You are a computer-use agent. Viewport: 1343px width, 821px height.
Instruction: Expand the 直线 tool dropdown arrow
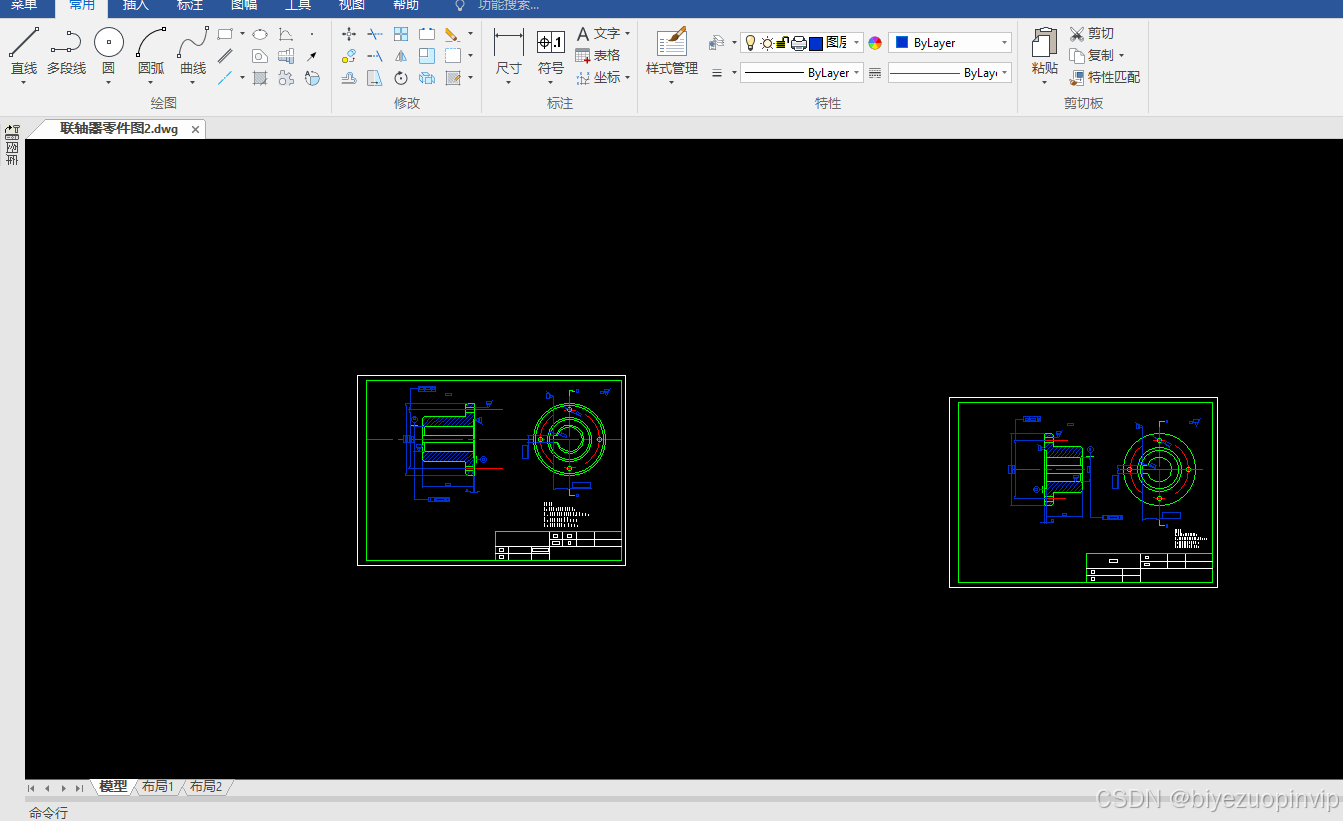click(24, 83)
